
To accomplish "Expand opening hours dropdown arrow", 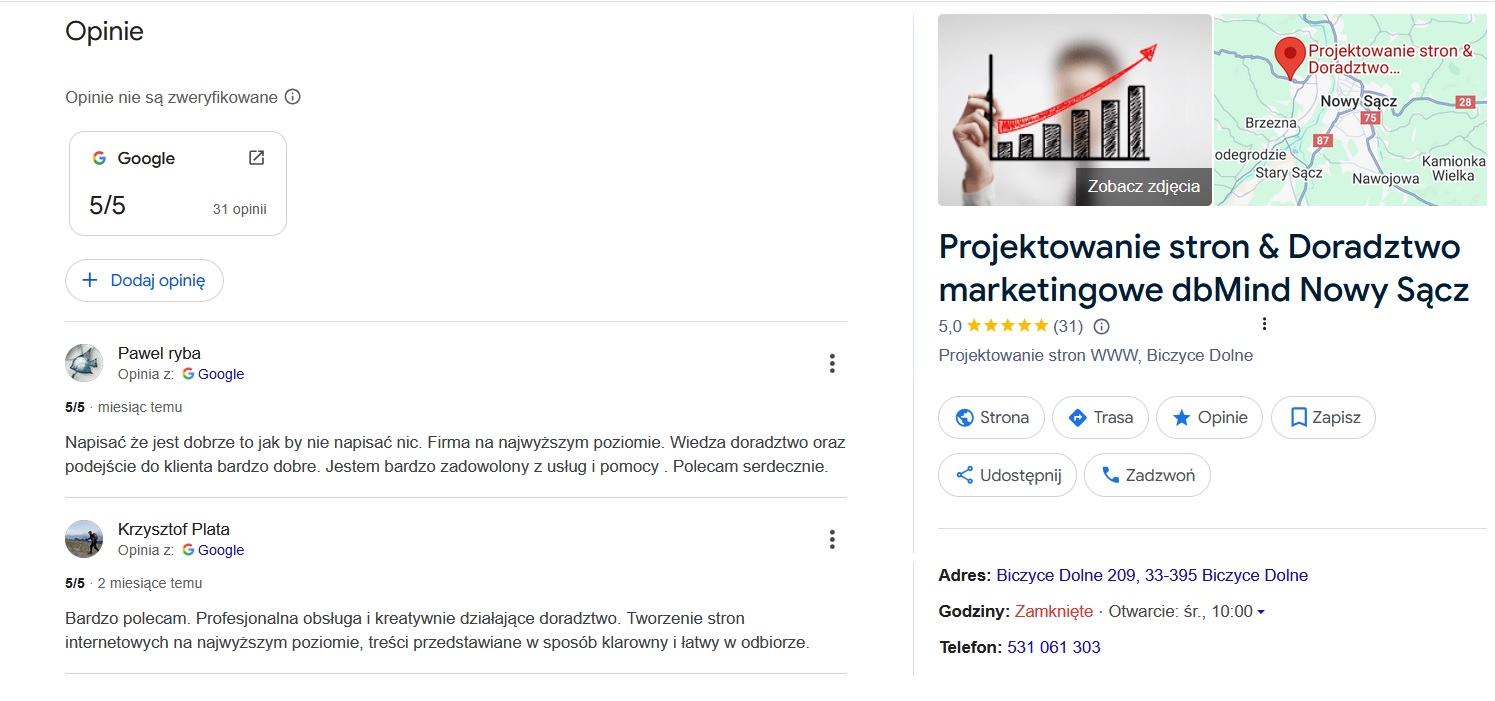I will tap(1261, 612).
